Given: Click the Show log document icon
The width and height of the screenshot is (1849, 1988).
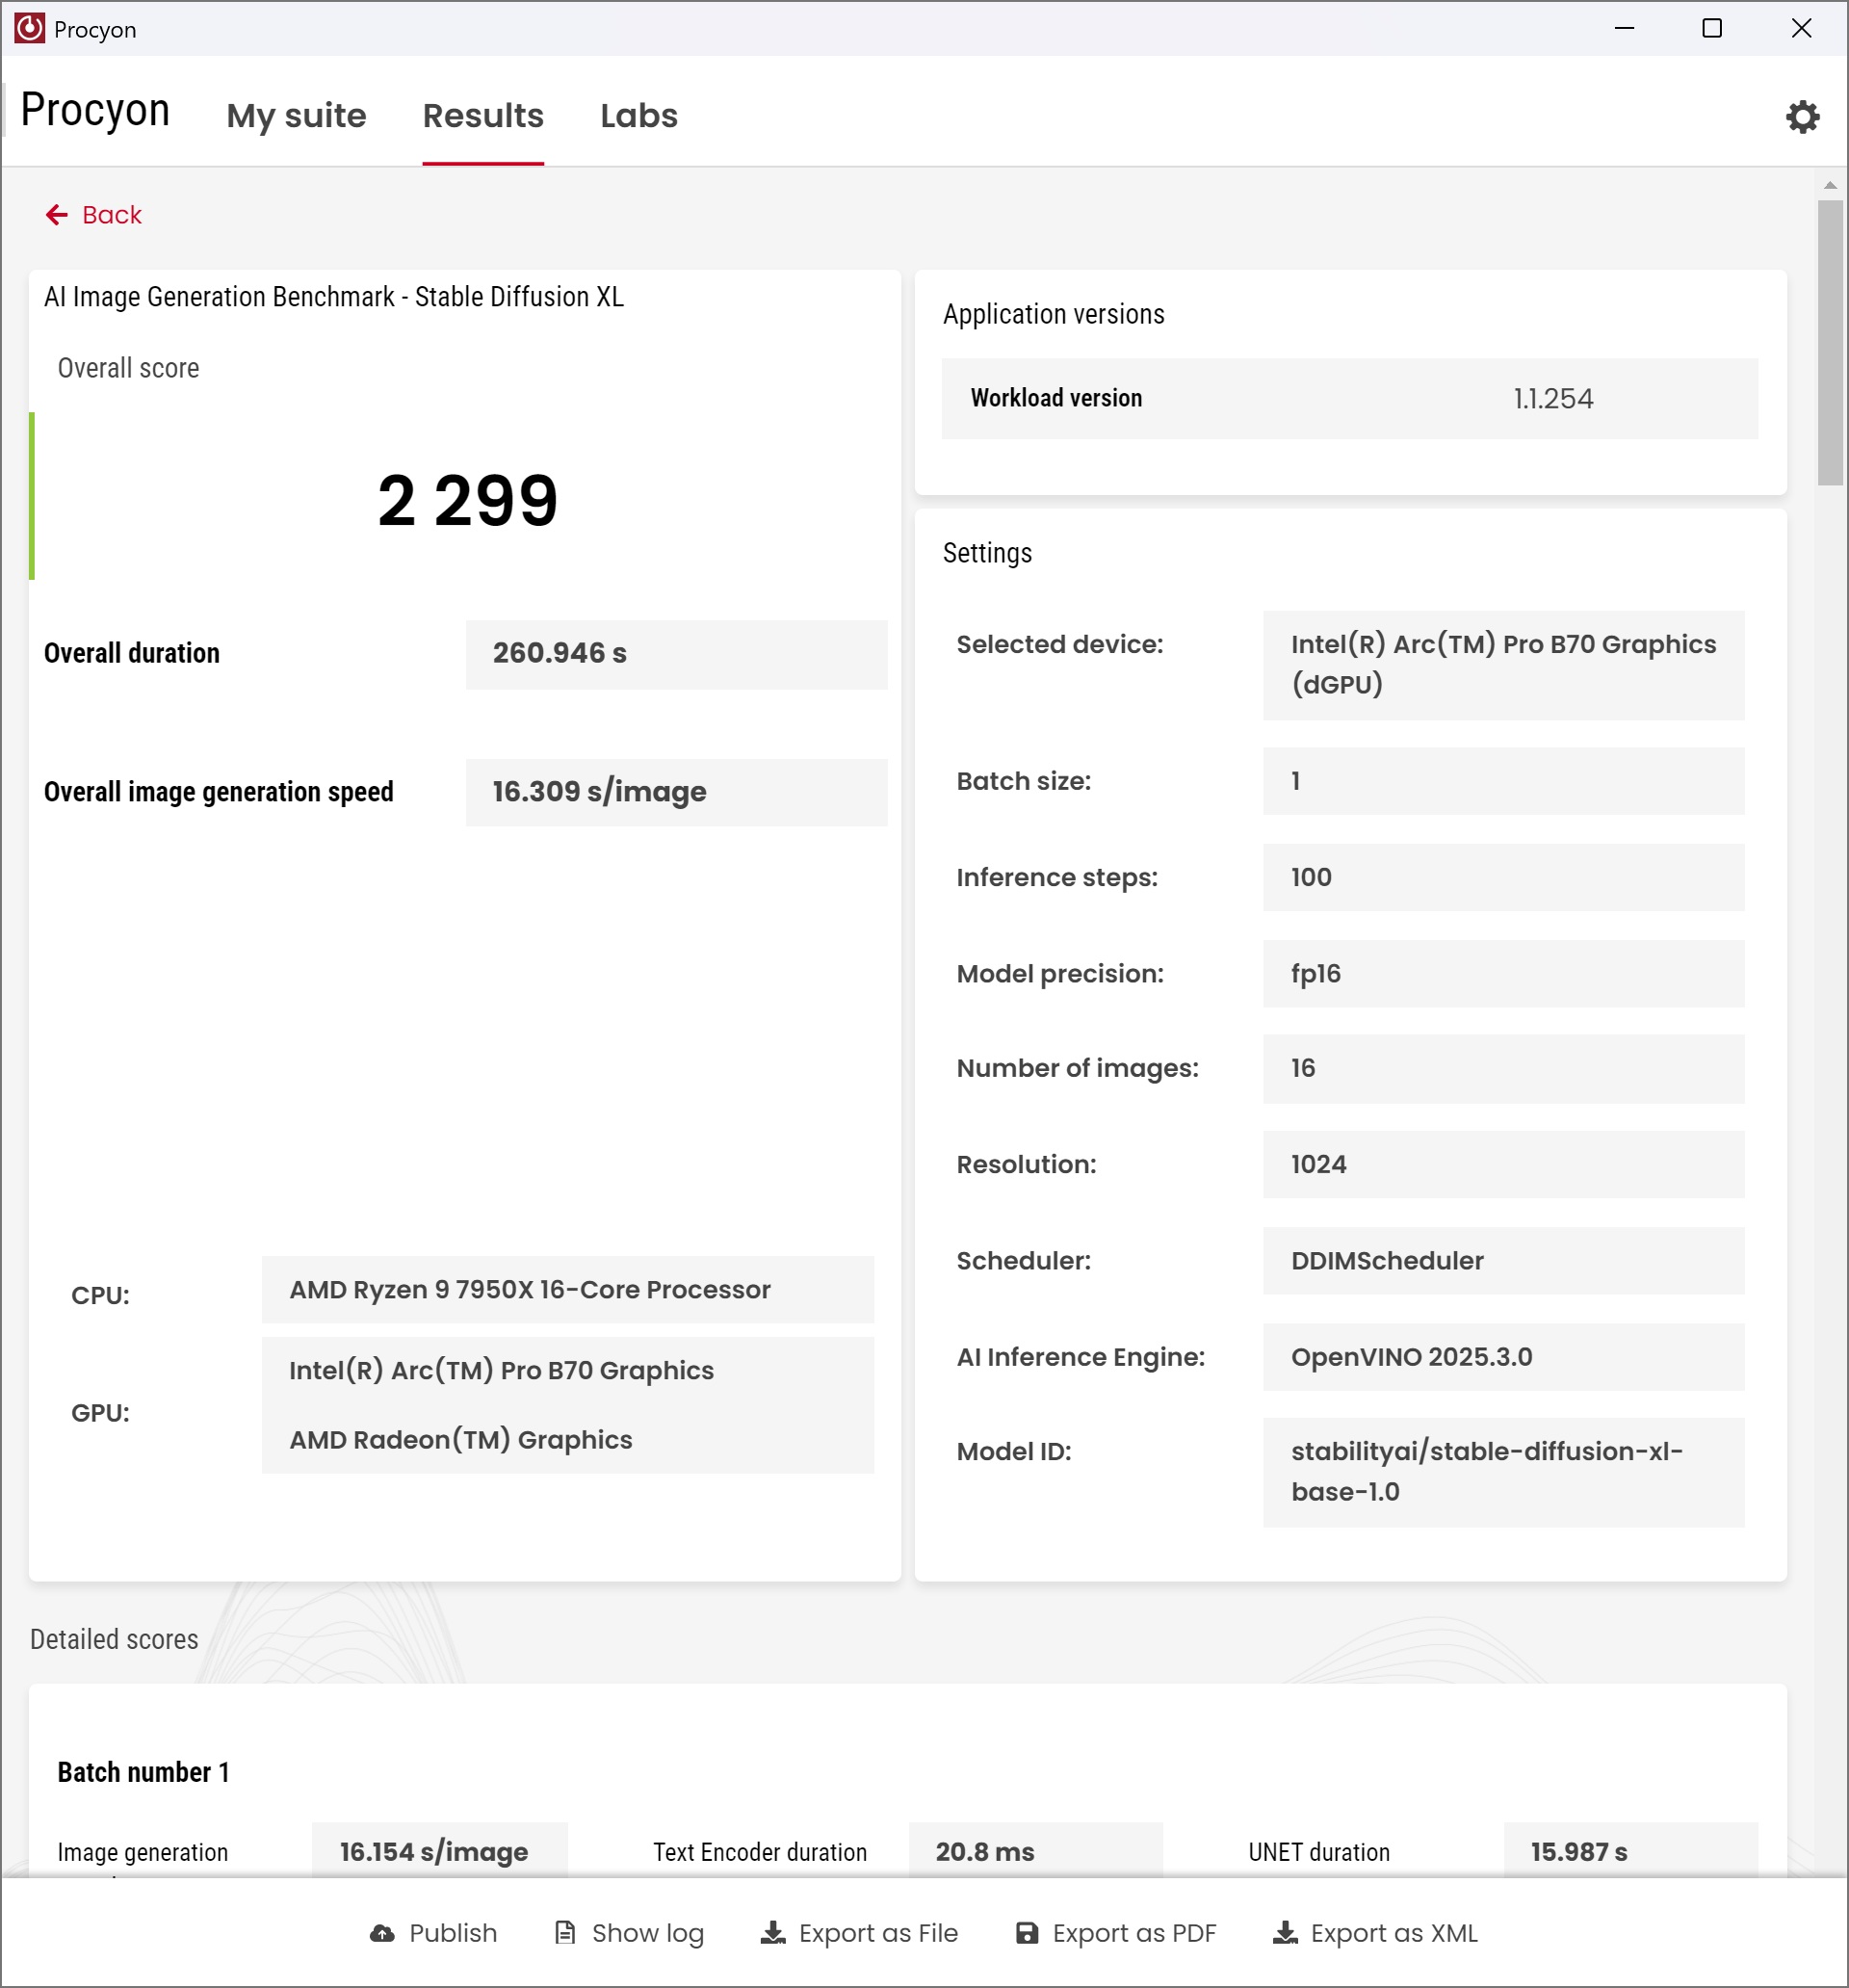Looking at the screenshot, I should coord(565,1933).
